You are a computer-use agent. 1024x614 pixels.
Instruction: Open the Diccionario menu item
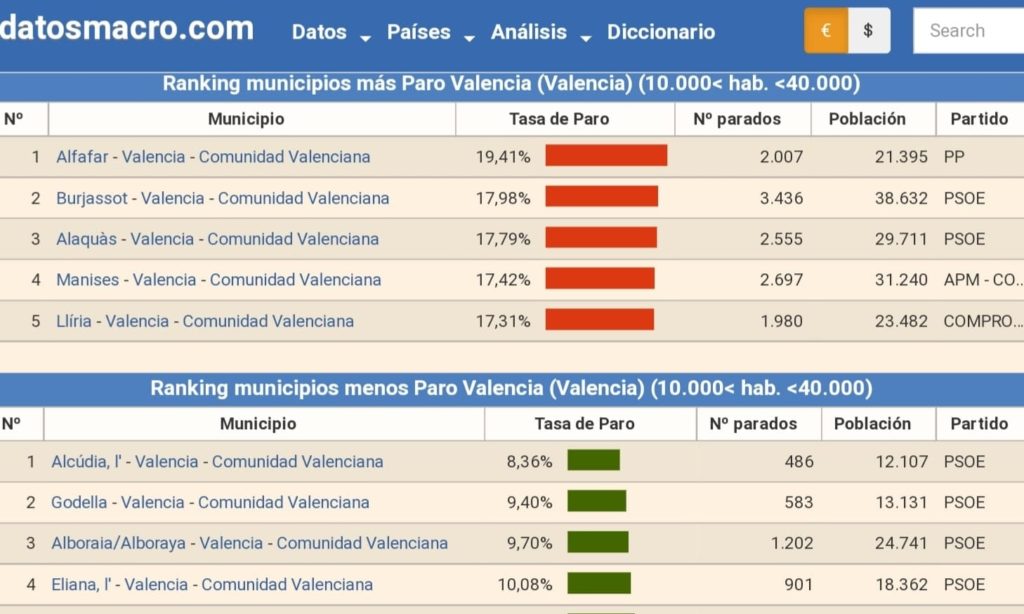661,32
